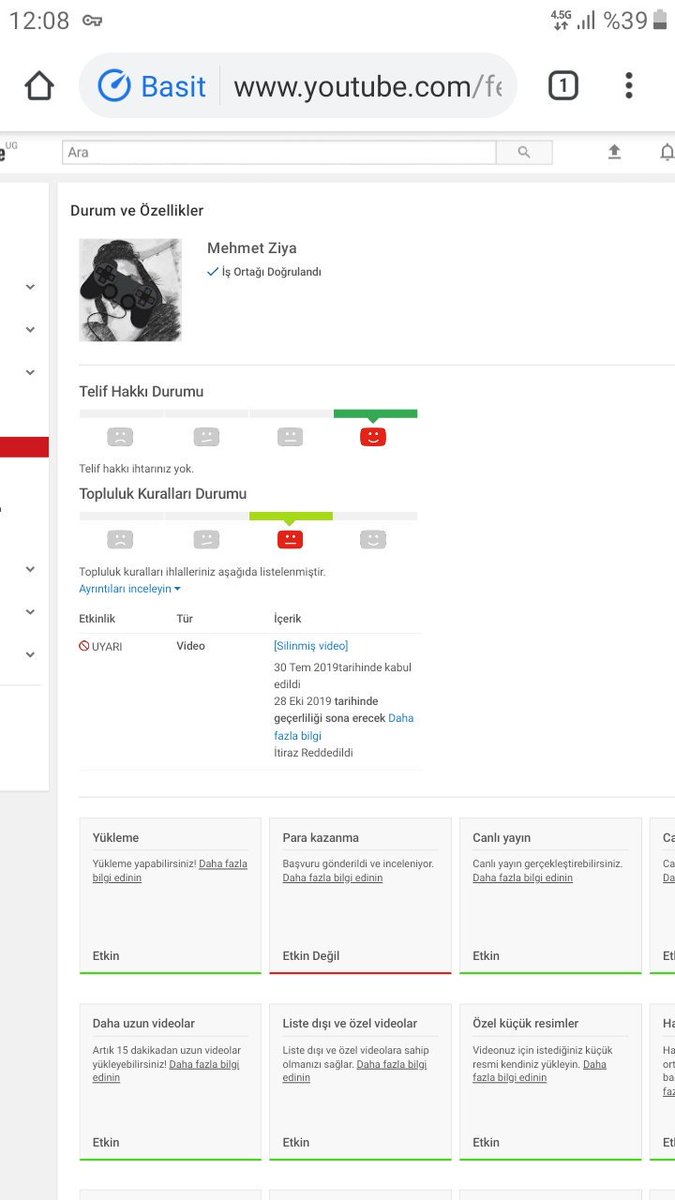Image resolution: width=675 pixels, height=1200 pixels.
Task: Open the notifications bell
Action: [667, 152]
